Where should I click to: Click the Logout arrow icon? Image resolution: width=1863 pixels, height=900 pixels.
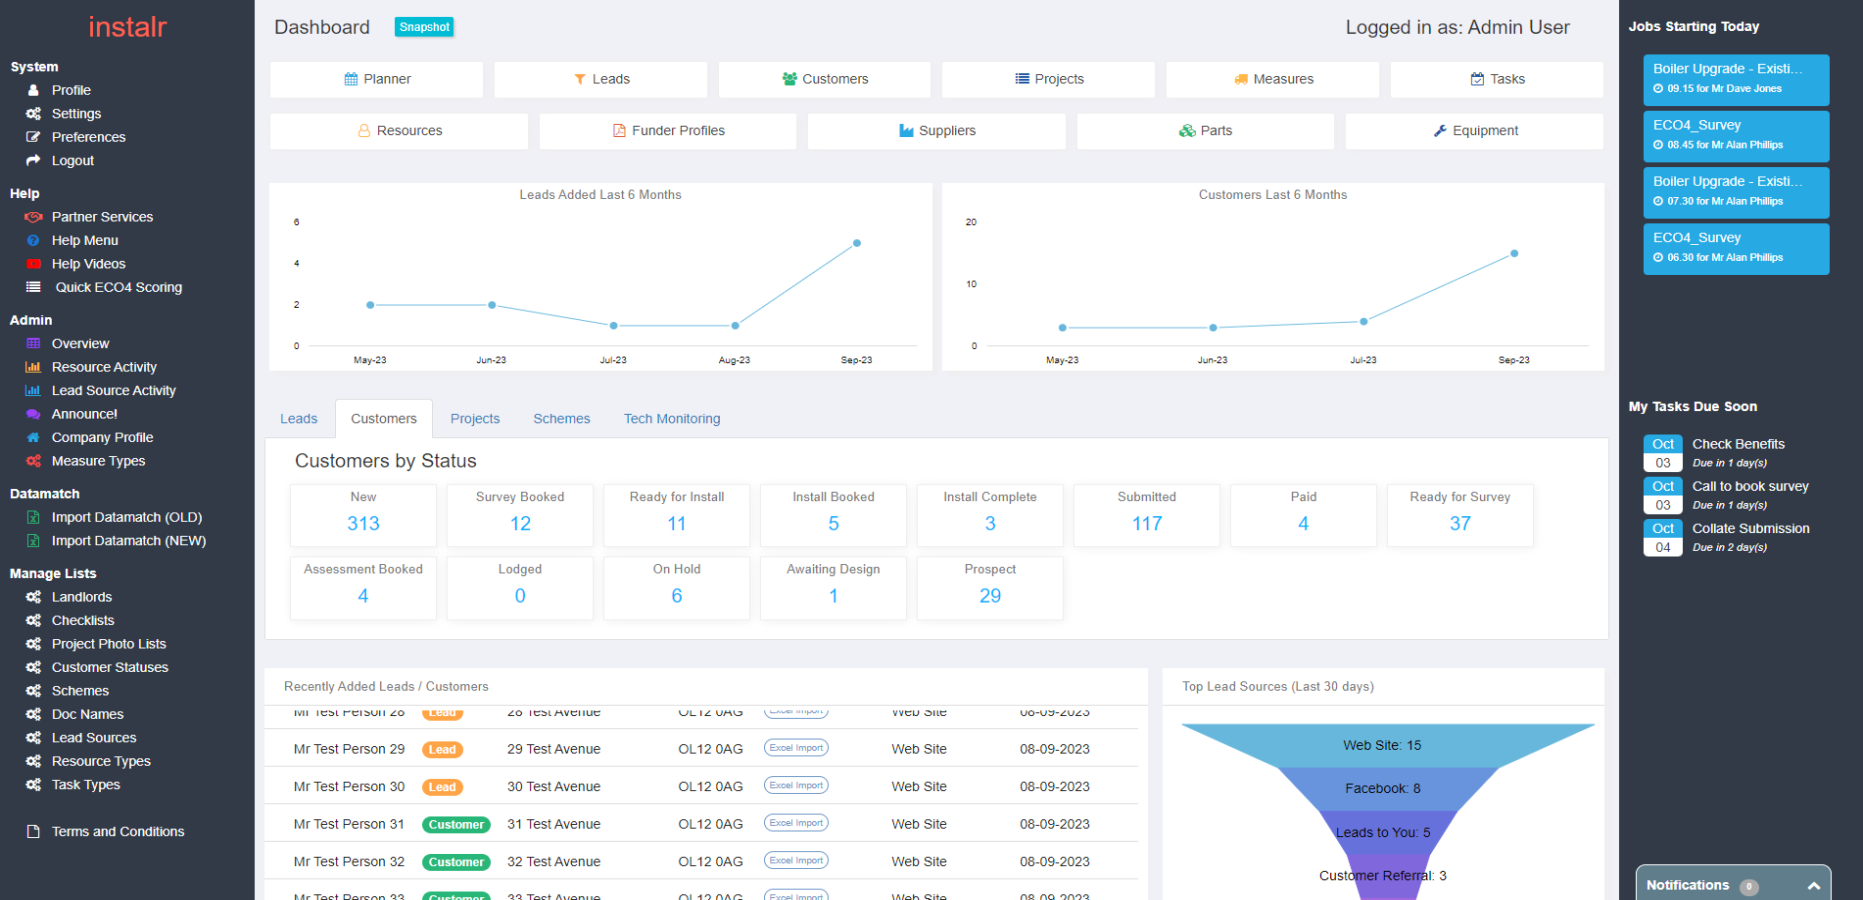coord(33,161)
